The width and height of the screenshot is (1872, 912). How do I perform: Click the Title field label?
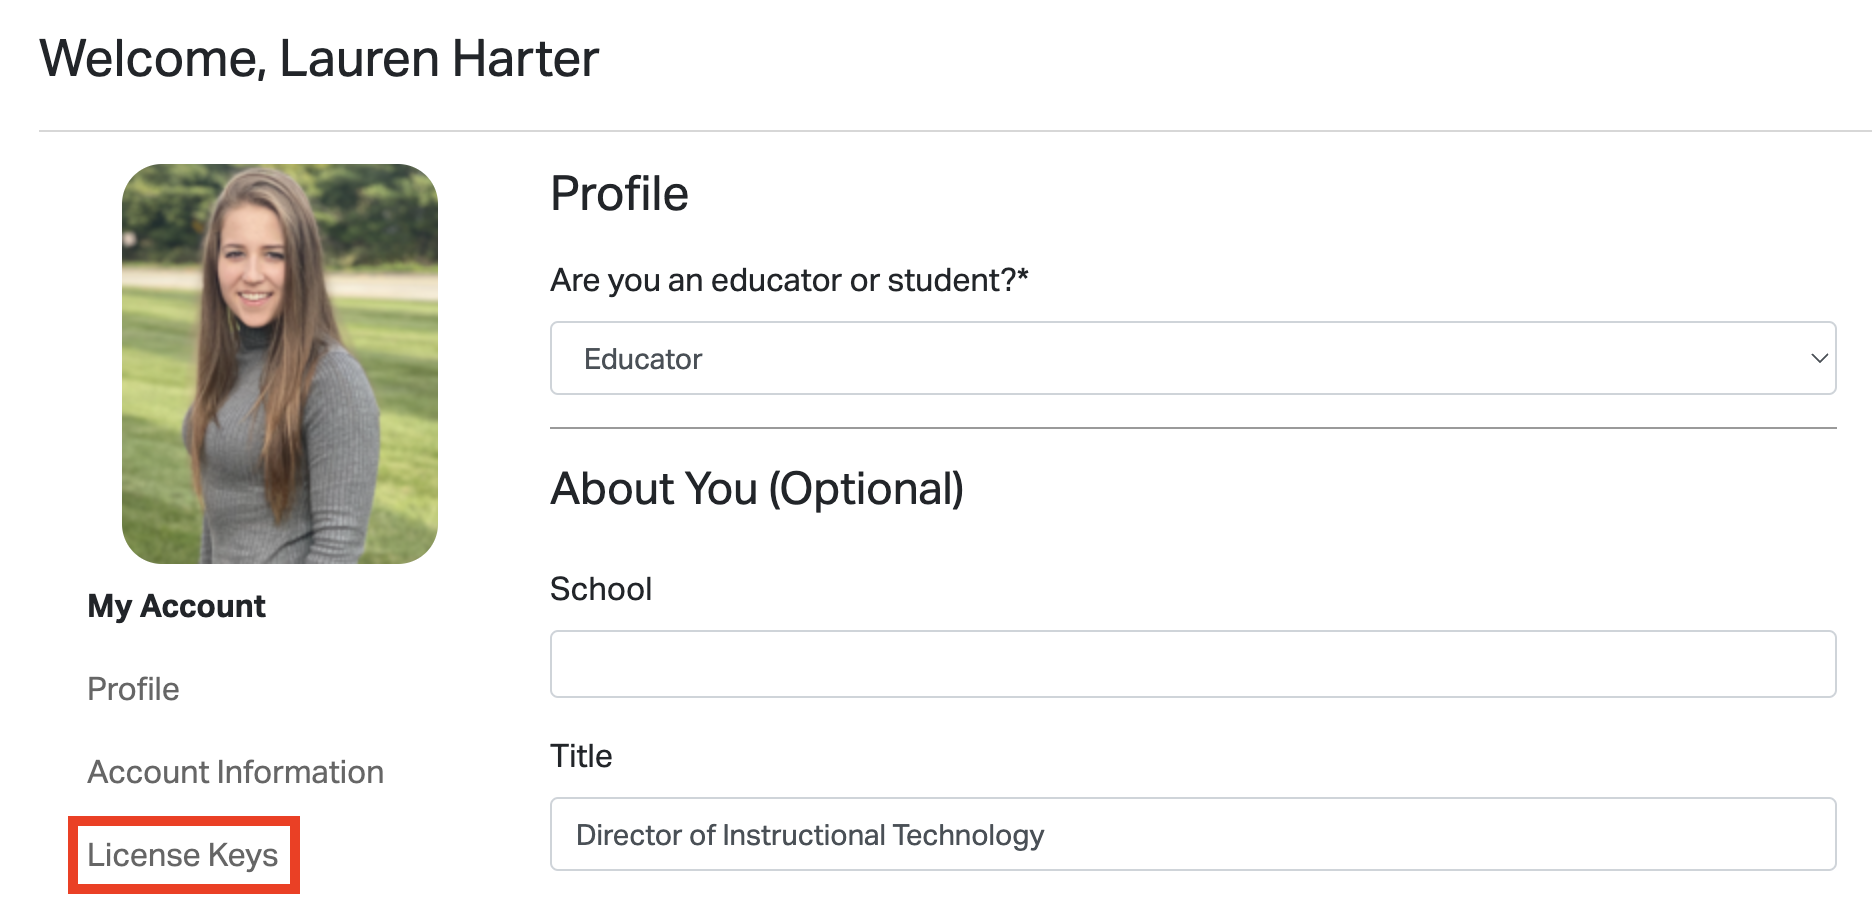581,756
